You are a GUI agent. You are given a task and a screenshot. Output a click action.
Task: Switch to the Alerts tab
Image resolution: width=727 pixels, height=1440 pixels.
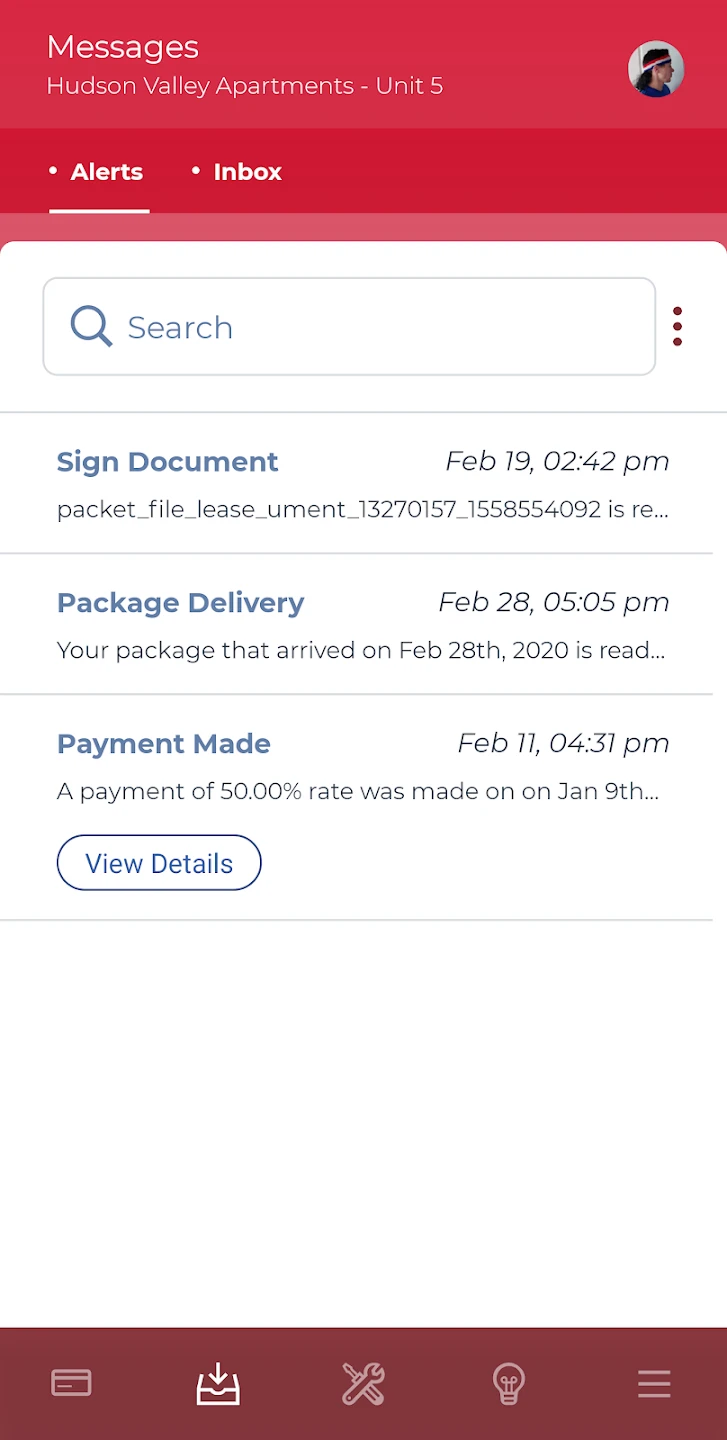(106, 172)
